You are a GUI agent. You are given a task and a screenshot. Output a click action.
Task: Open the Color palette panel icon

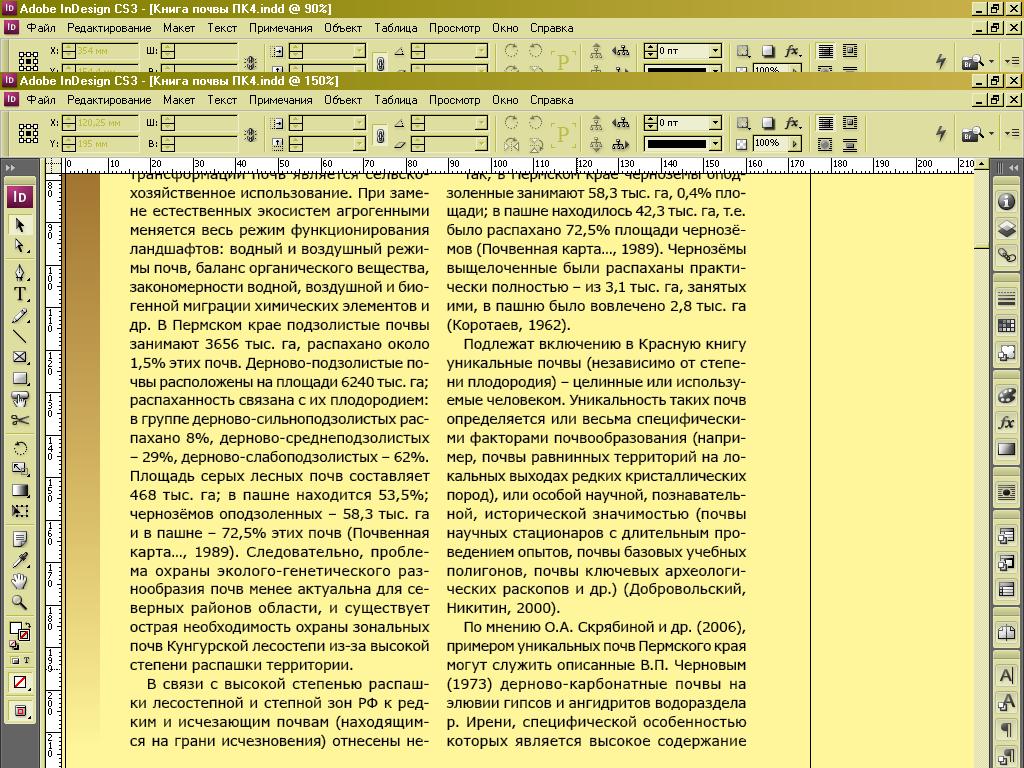[1006, 395]
